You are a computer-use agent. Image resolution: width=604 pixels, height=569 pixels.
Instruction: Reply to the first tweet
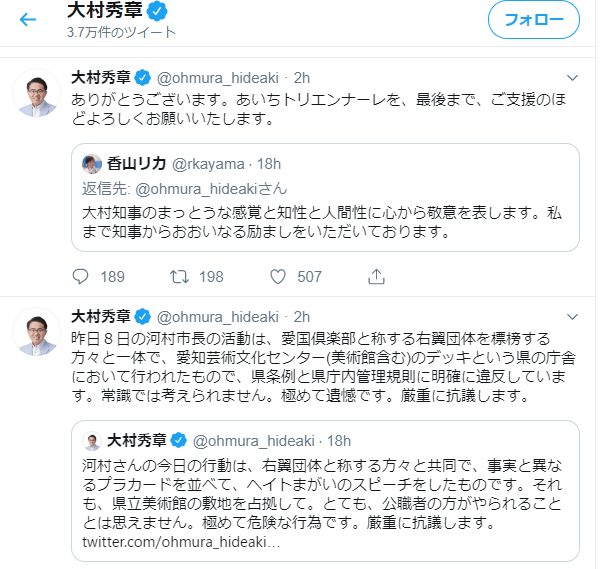82,276
